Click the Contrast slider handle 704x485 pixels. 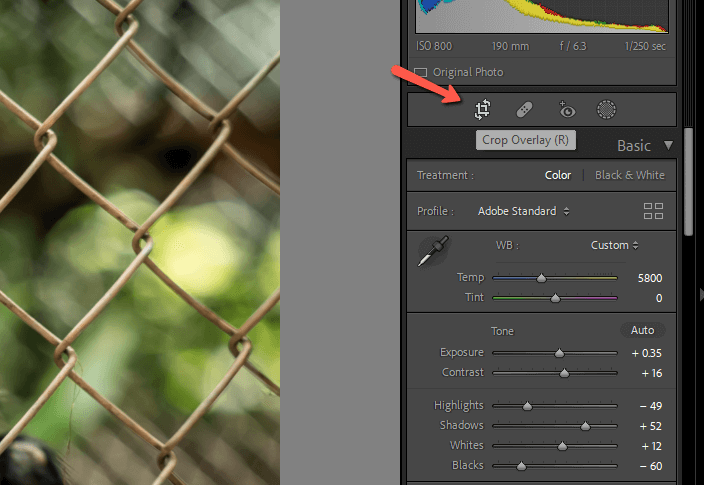564,373
